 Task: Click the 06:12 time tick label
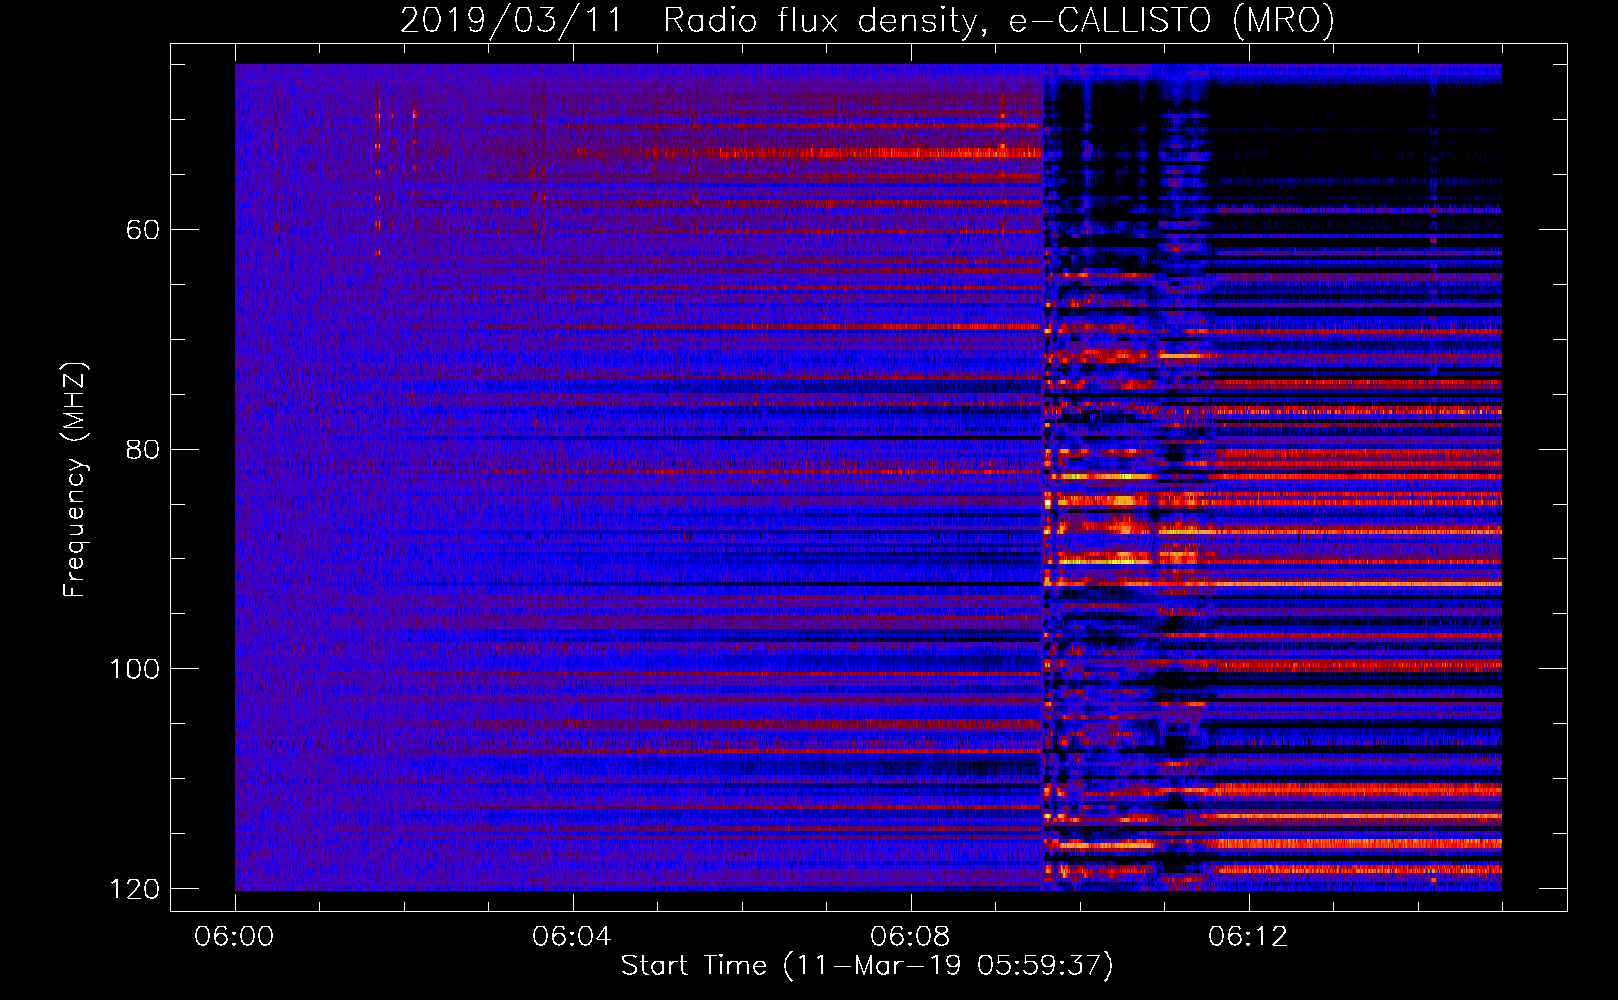1248,937
